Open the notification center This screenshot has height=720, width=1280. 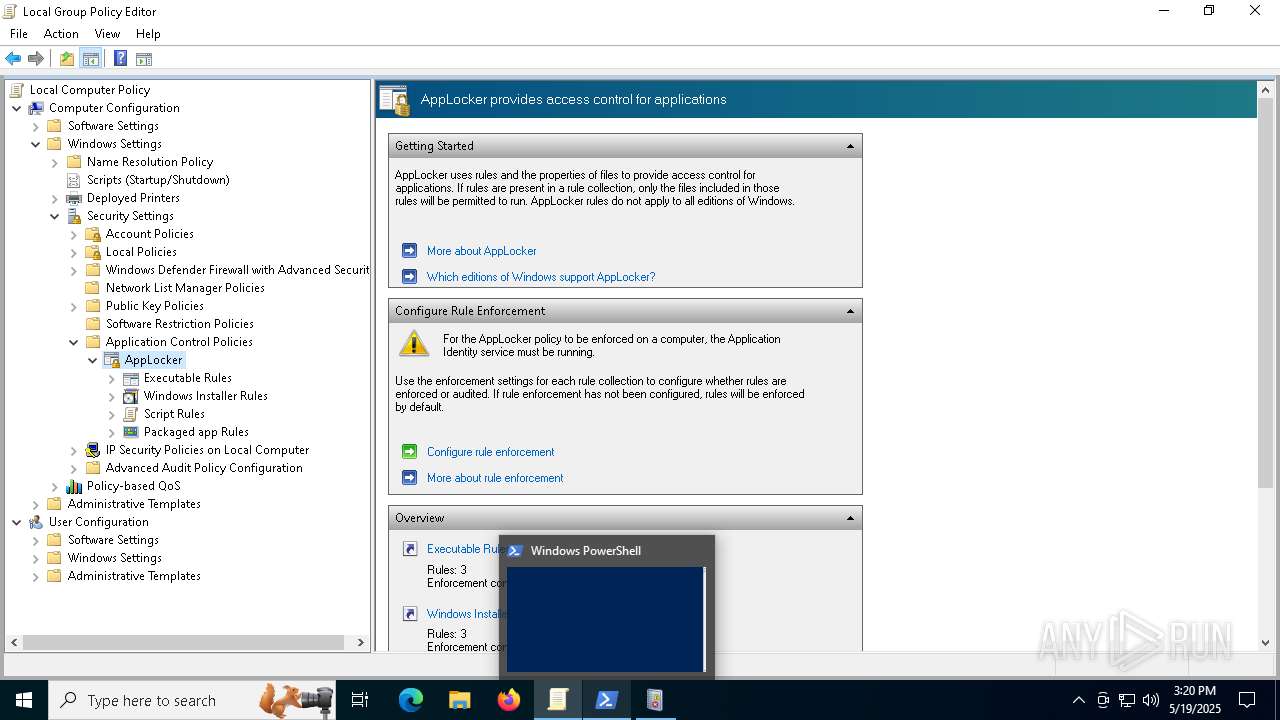pyautogui.click(x=1247, y=700)
